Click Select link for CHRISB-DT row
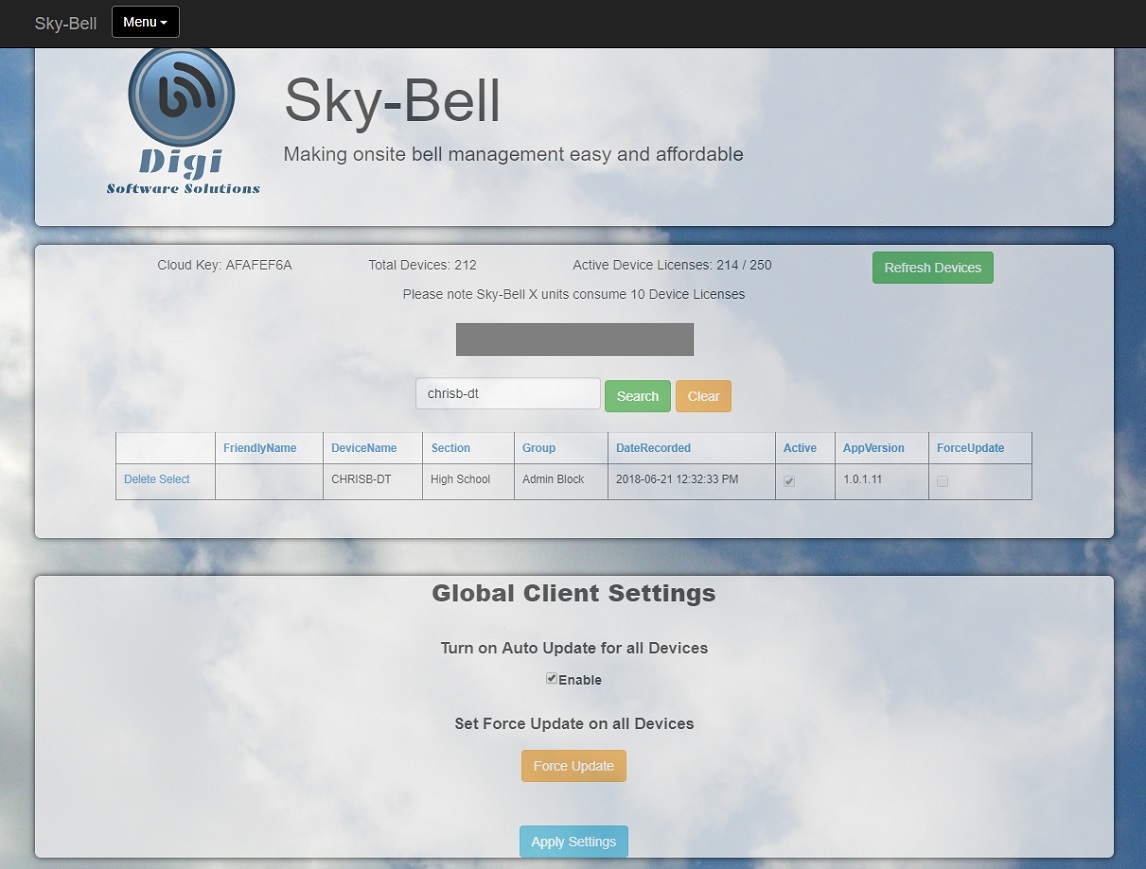 (174, 480)
